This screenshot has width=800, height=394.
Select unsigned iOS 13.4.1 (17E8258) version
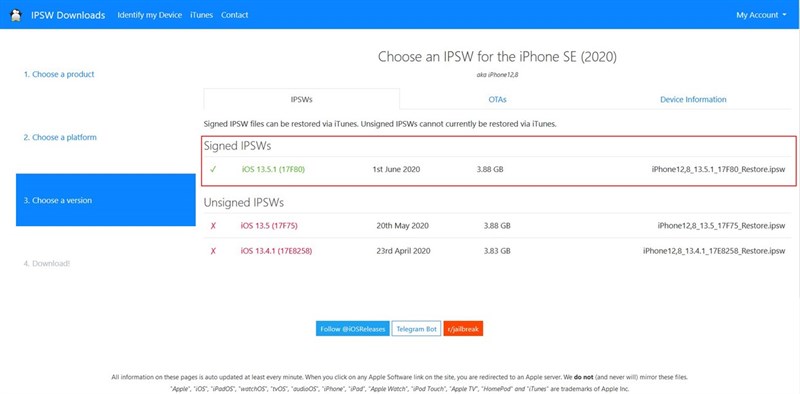tap(276, 251)
